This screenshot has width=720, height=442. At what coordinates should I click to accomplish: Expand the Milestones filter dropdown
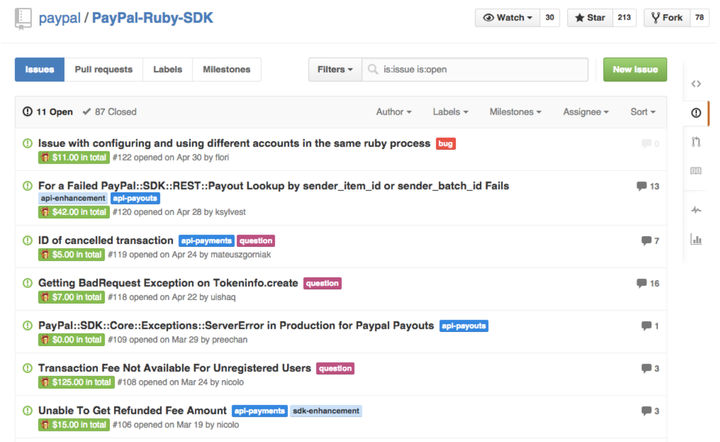515,112
